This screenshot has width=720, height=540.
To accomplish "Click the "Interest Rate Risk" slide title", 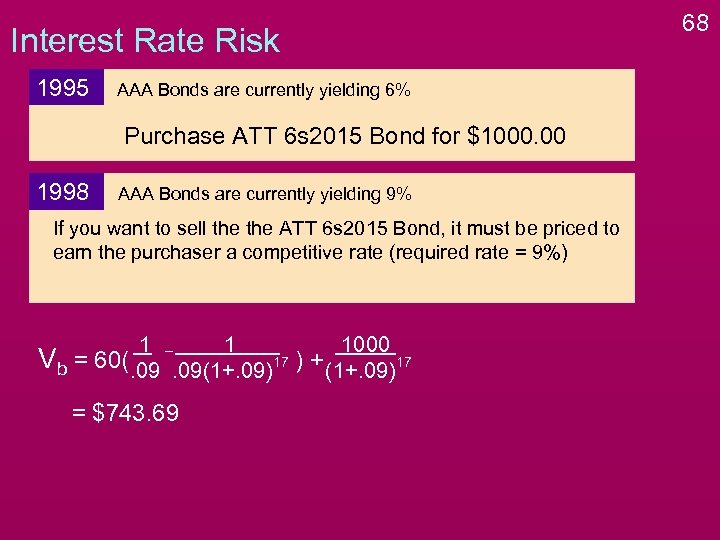I will (x=144, y=41).
